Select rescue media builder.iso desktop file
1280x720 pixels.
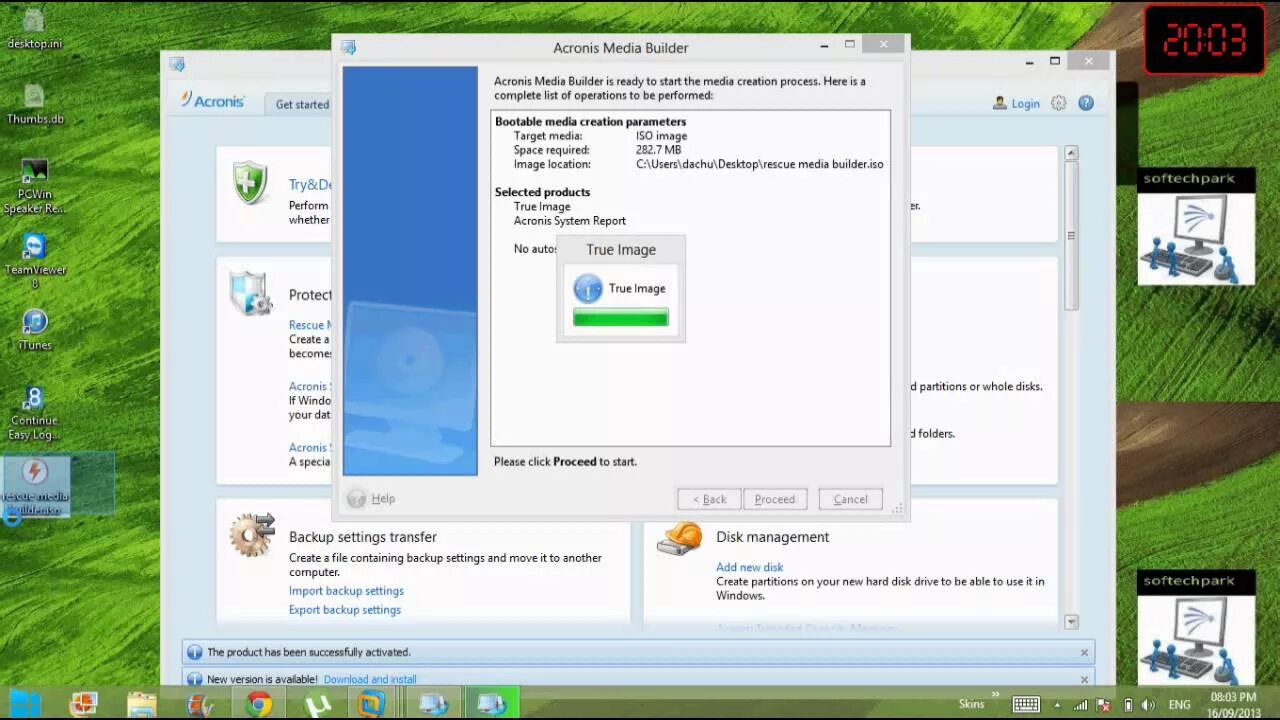pyautogui.click(x=34, y=485)
